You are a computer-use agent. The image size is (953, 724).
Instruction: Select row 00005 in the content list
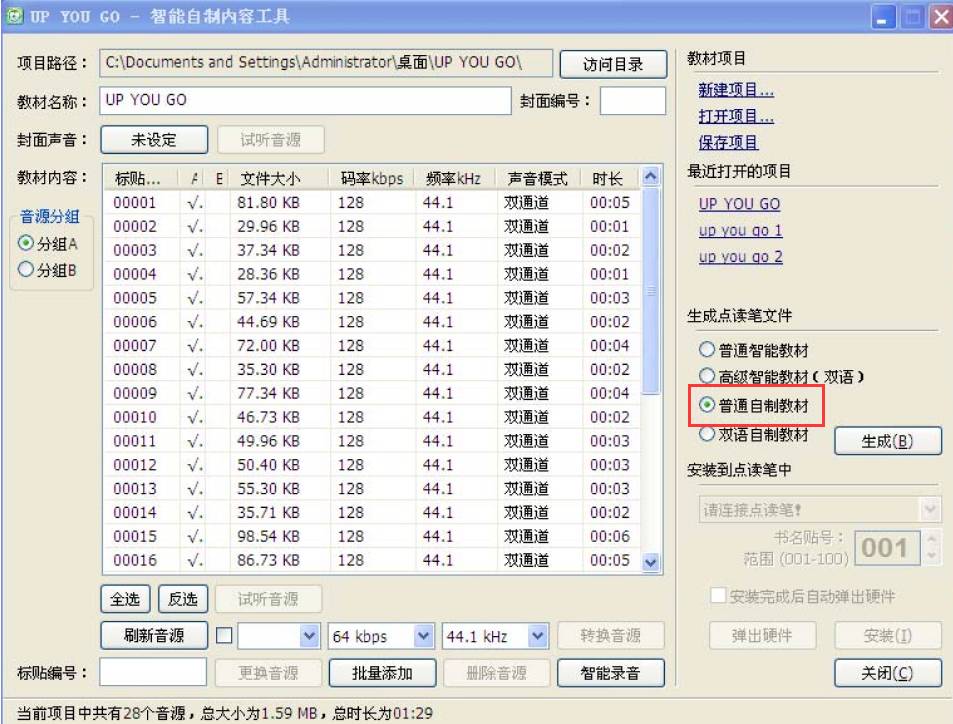coord(135,298)
